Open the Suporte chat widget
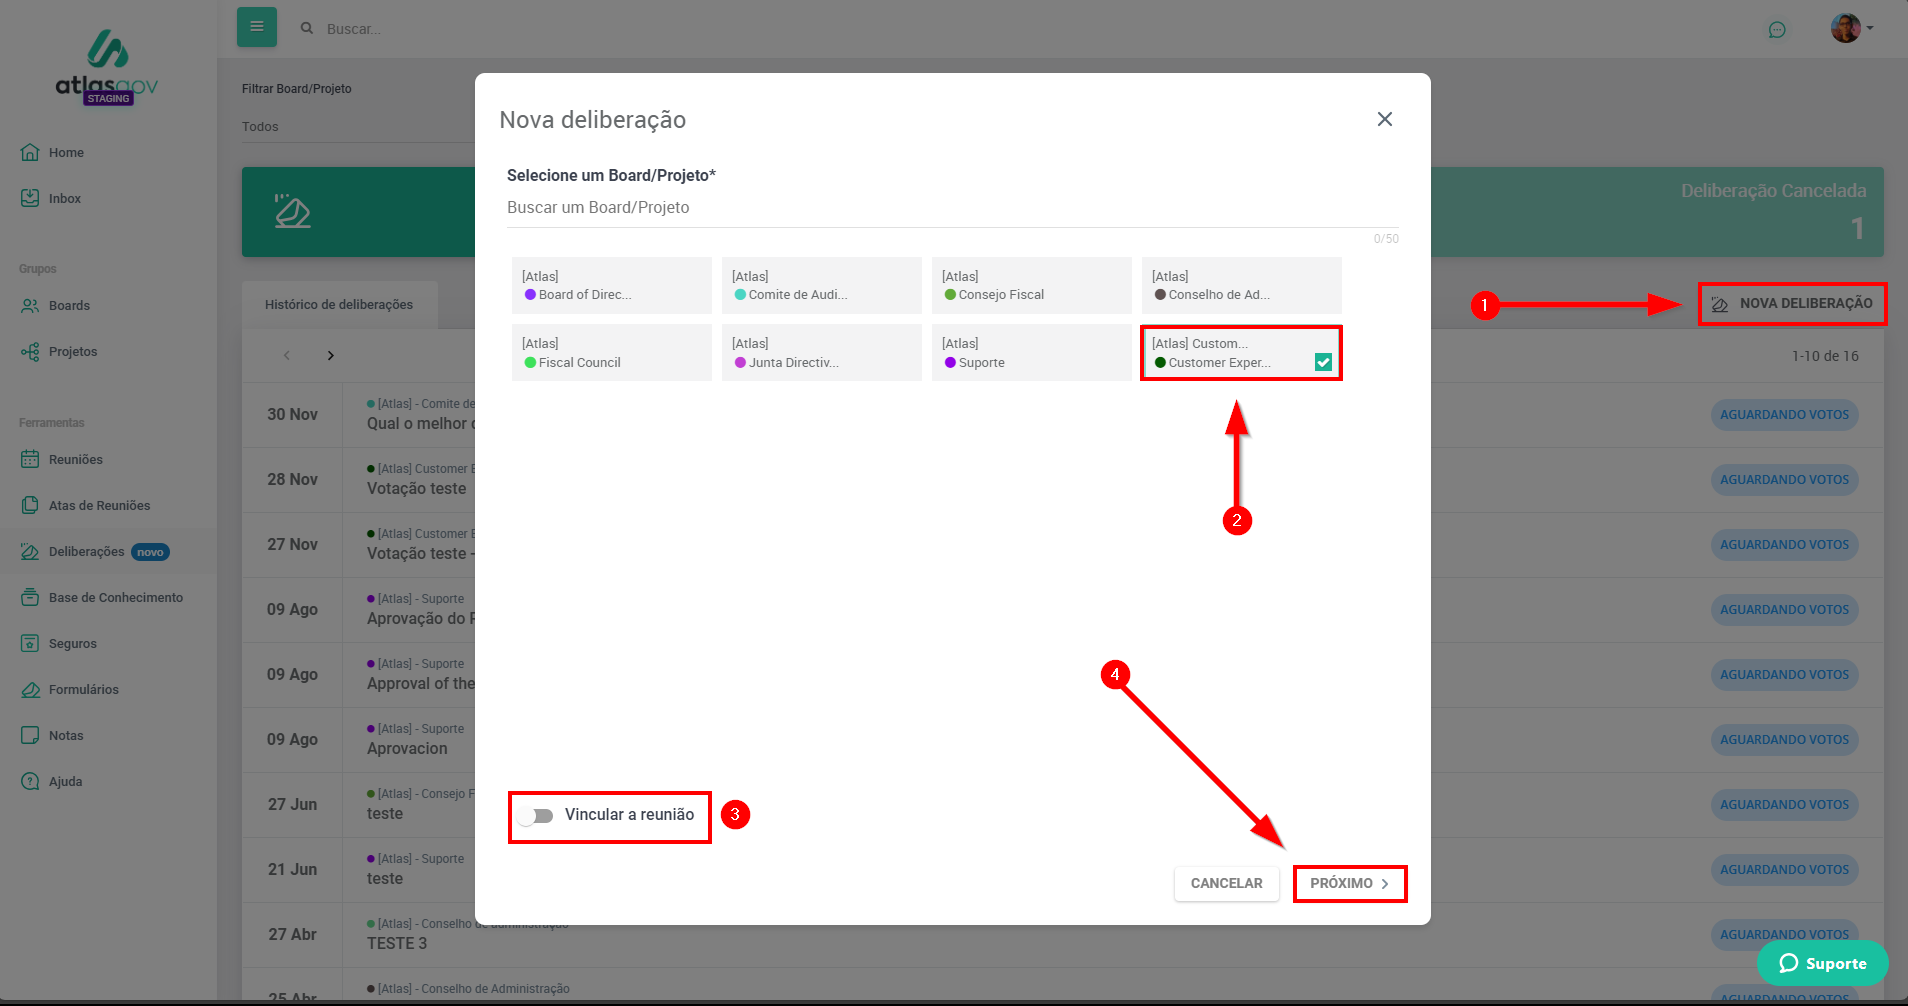Screen dimensions: 1908x1006 coord(1823,963)
